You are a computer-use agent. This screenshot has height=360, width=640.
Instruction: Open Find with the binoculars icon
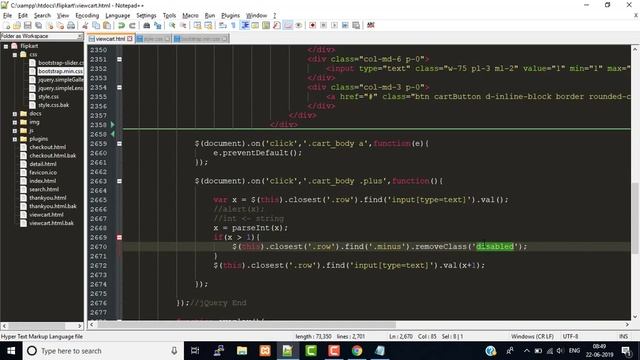point(147,25)
